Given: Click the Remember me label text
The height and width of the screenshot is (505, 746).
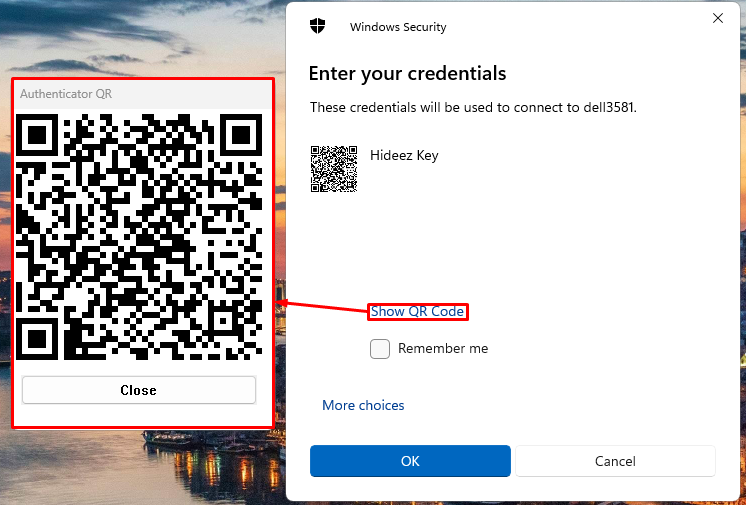Looking at the screenshot, I should 443,349.
